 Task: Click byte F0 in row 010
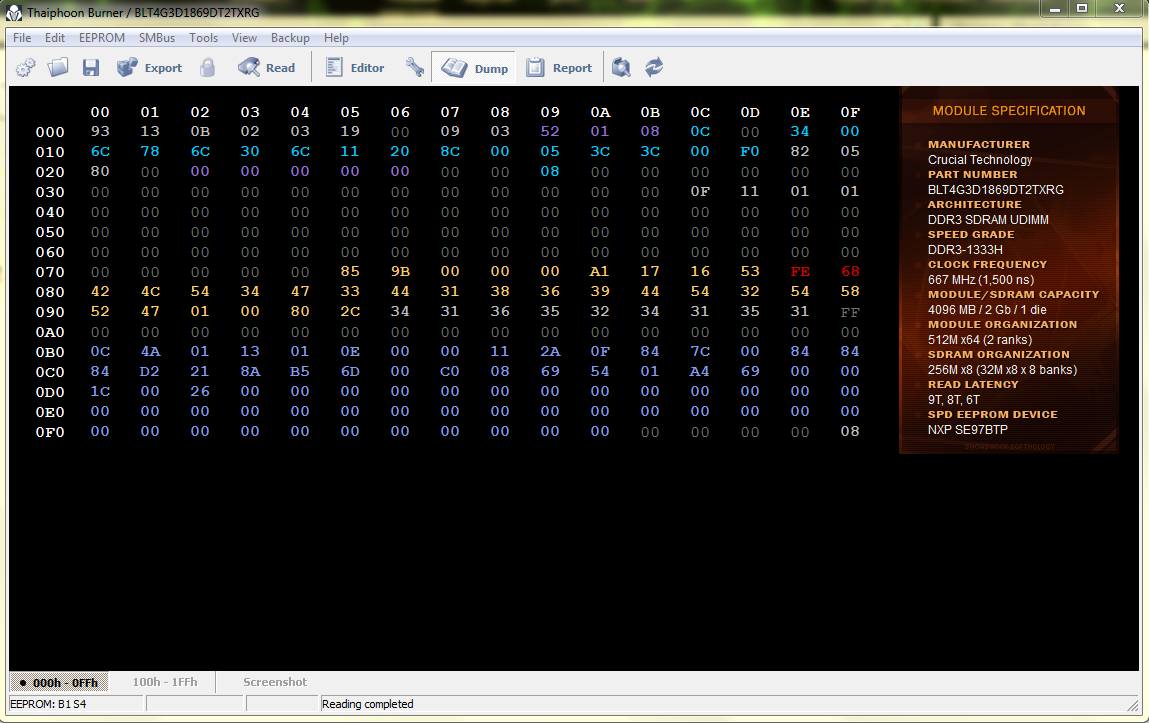tap(750, 151)
